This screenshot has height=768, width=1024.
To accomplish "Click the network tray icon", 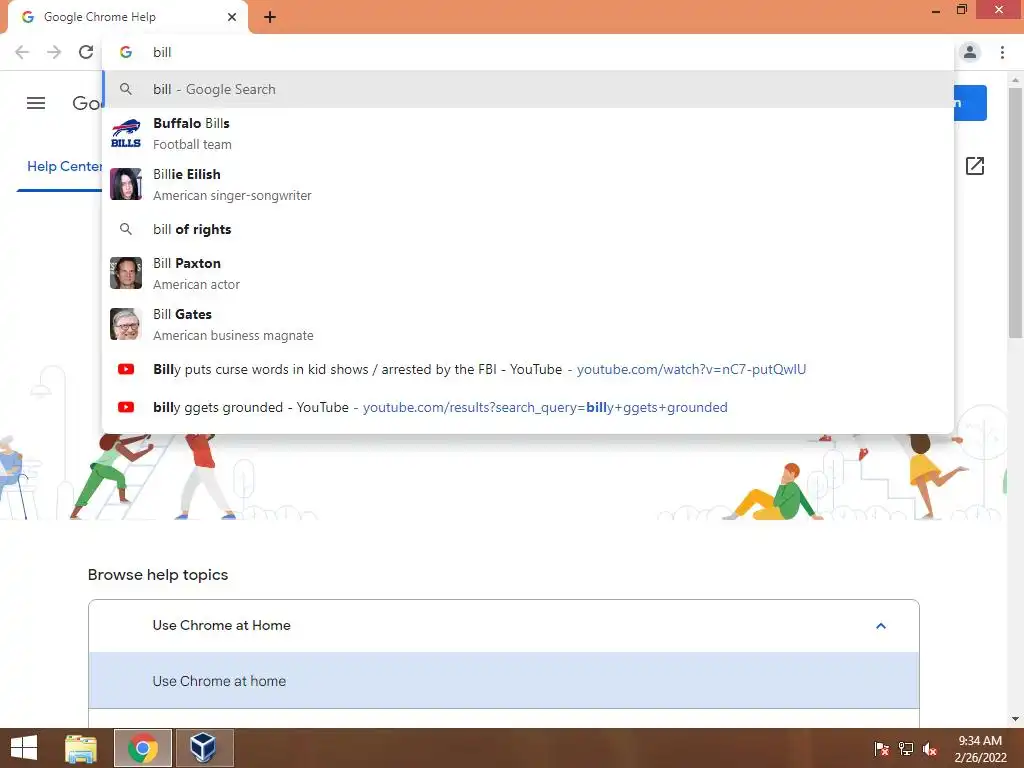I will click(906, 748).
